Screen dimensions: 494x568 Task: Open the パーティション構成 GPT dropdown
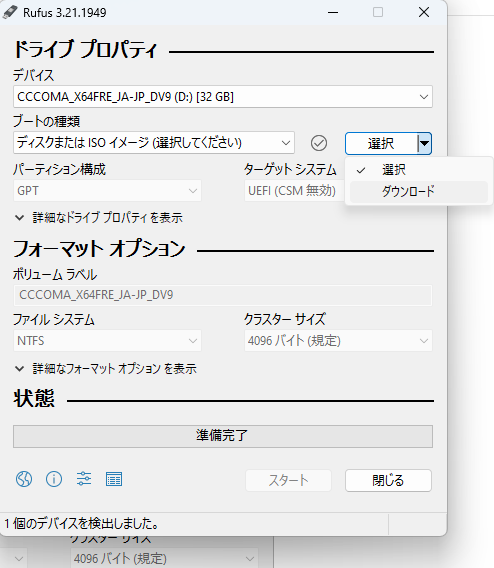[x=107, y=191]
